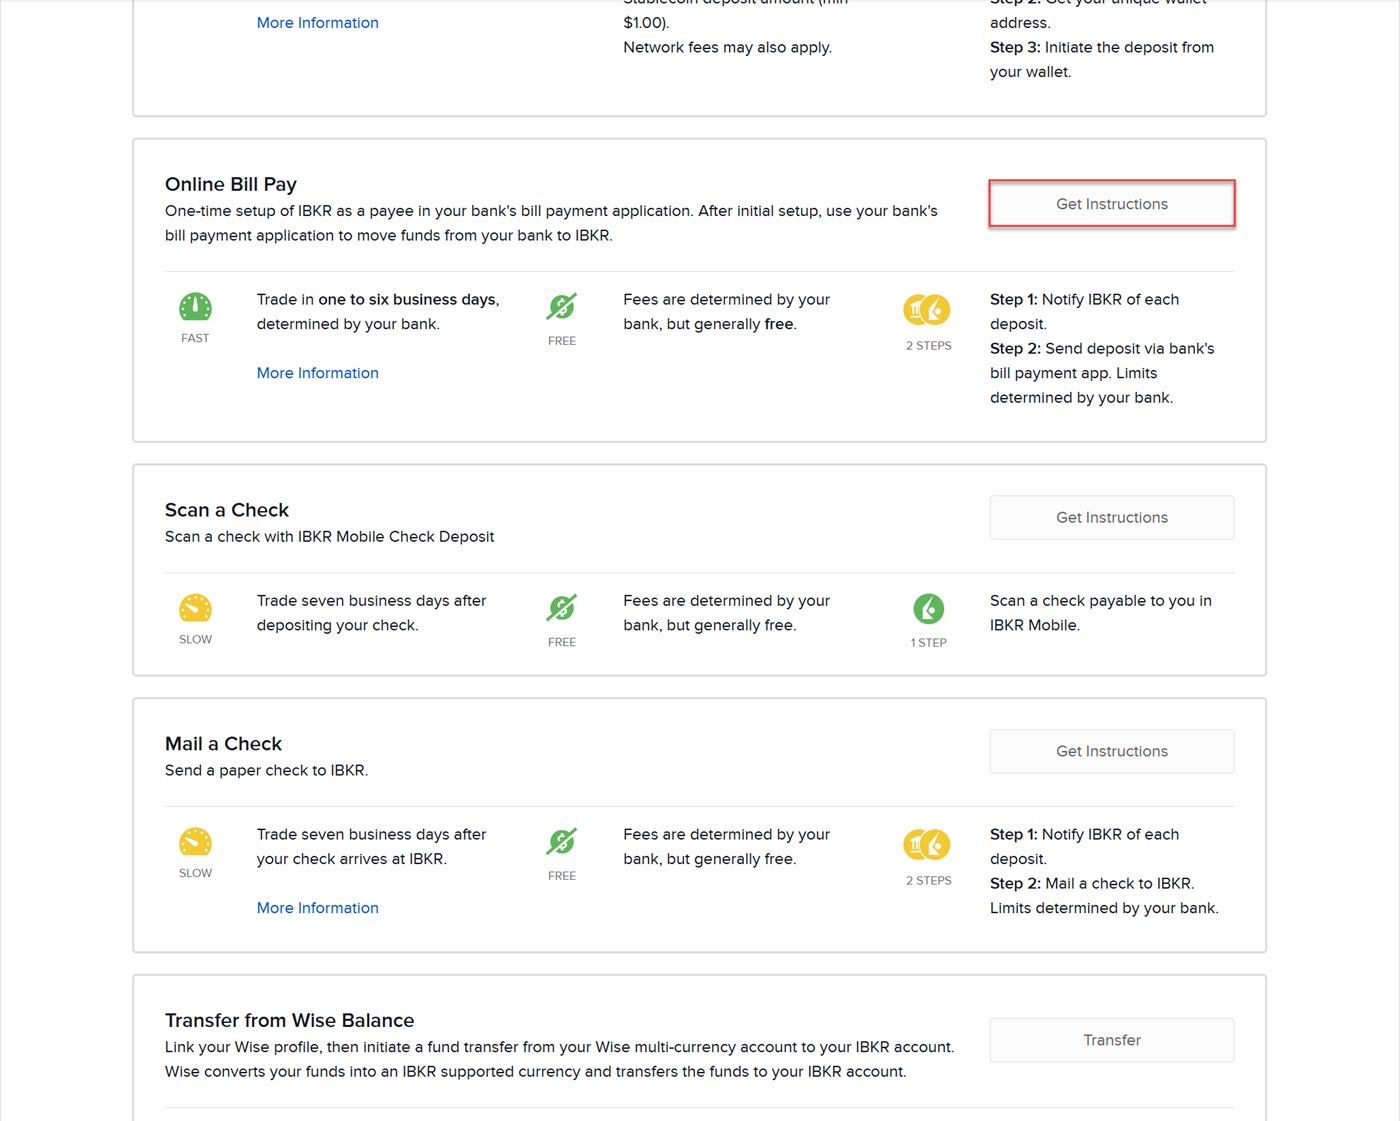Click the 2 STEPS icon in Mail a Check
Viewport: 1400px width, 1121px height.
tap(927, 845)
